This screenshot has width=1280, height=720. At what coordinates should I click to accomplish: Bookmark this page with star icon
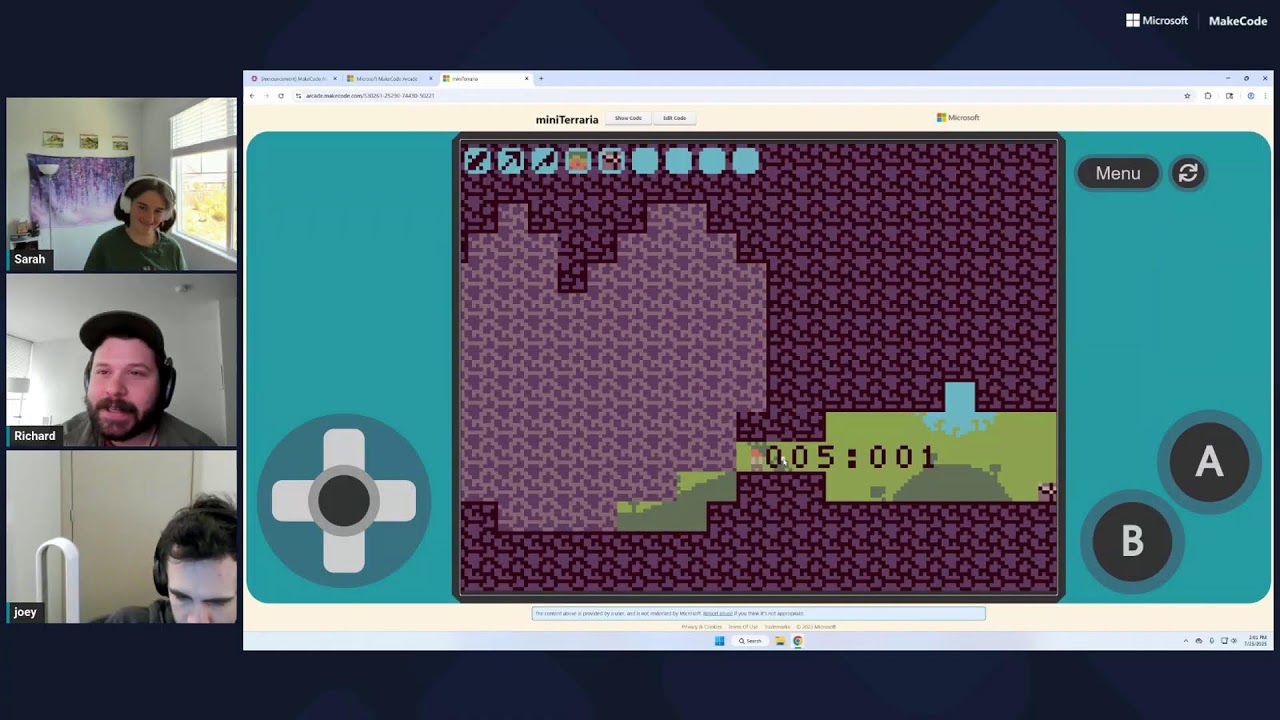pos(1187,96)
